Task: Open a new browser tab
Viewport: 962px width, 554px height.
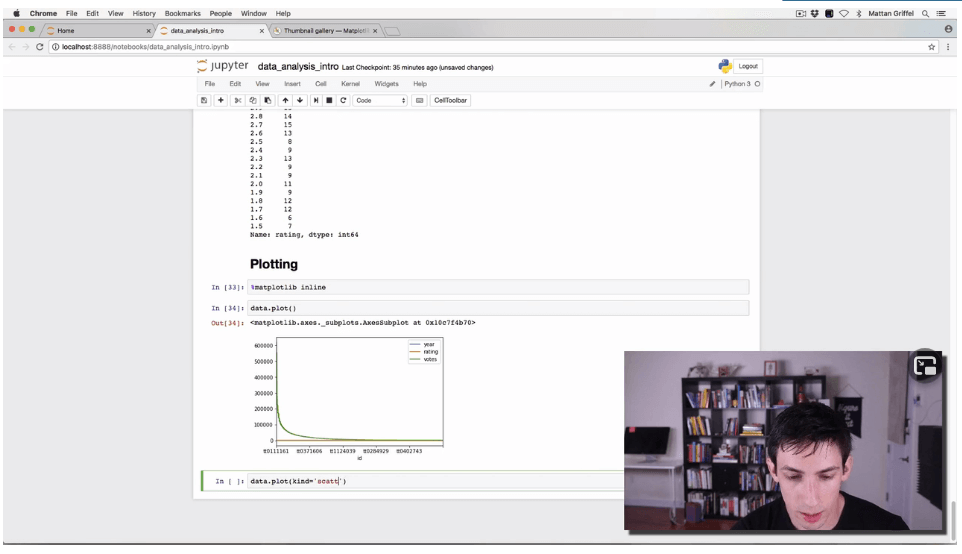Action: point(393,31)
